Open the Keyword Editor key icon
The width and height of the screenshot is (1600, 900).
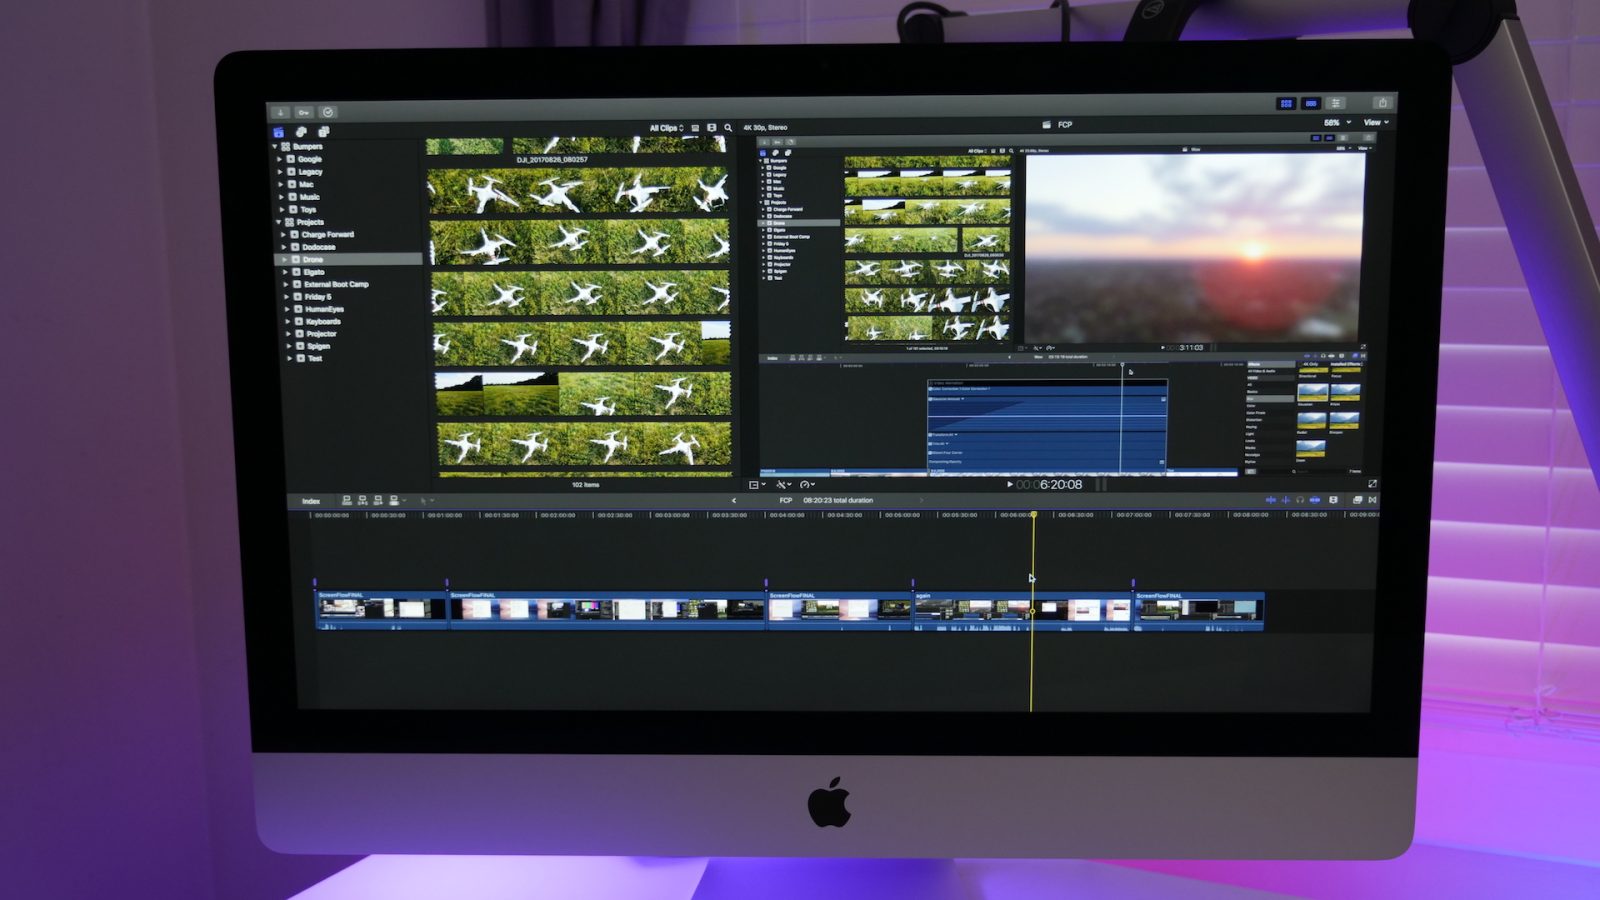[x=304, y=112]
